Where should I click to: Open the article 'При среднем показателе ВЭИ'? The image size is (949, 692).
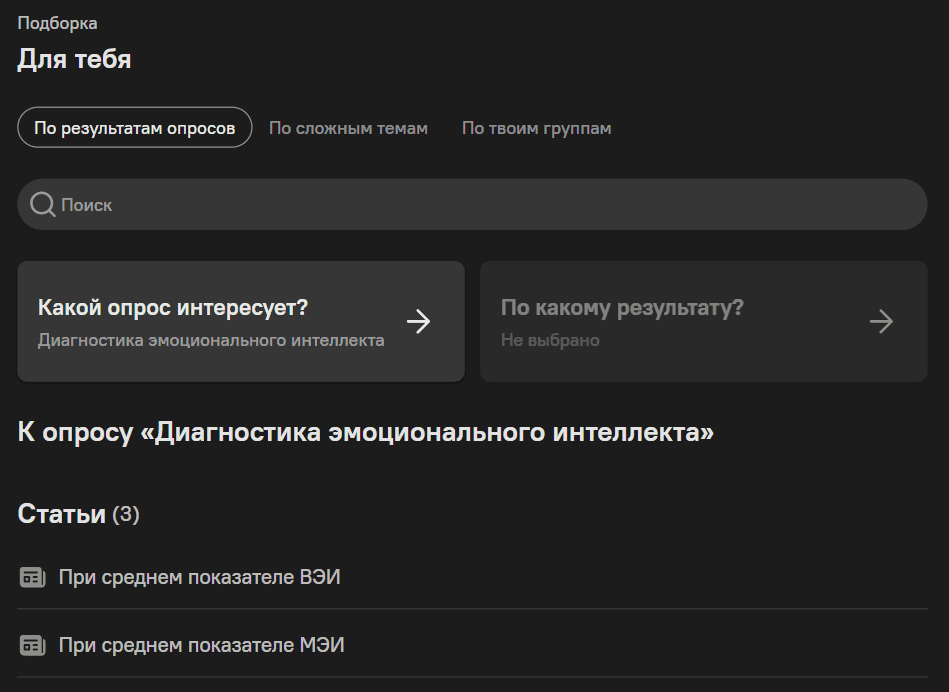tap(200, 577)
